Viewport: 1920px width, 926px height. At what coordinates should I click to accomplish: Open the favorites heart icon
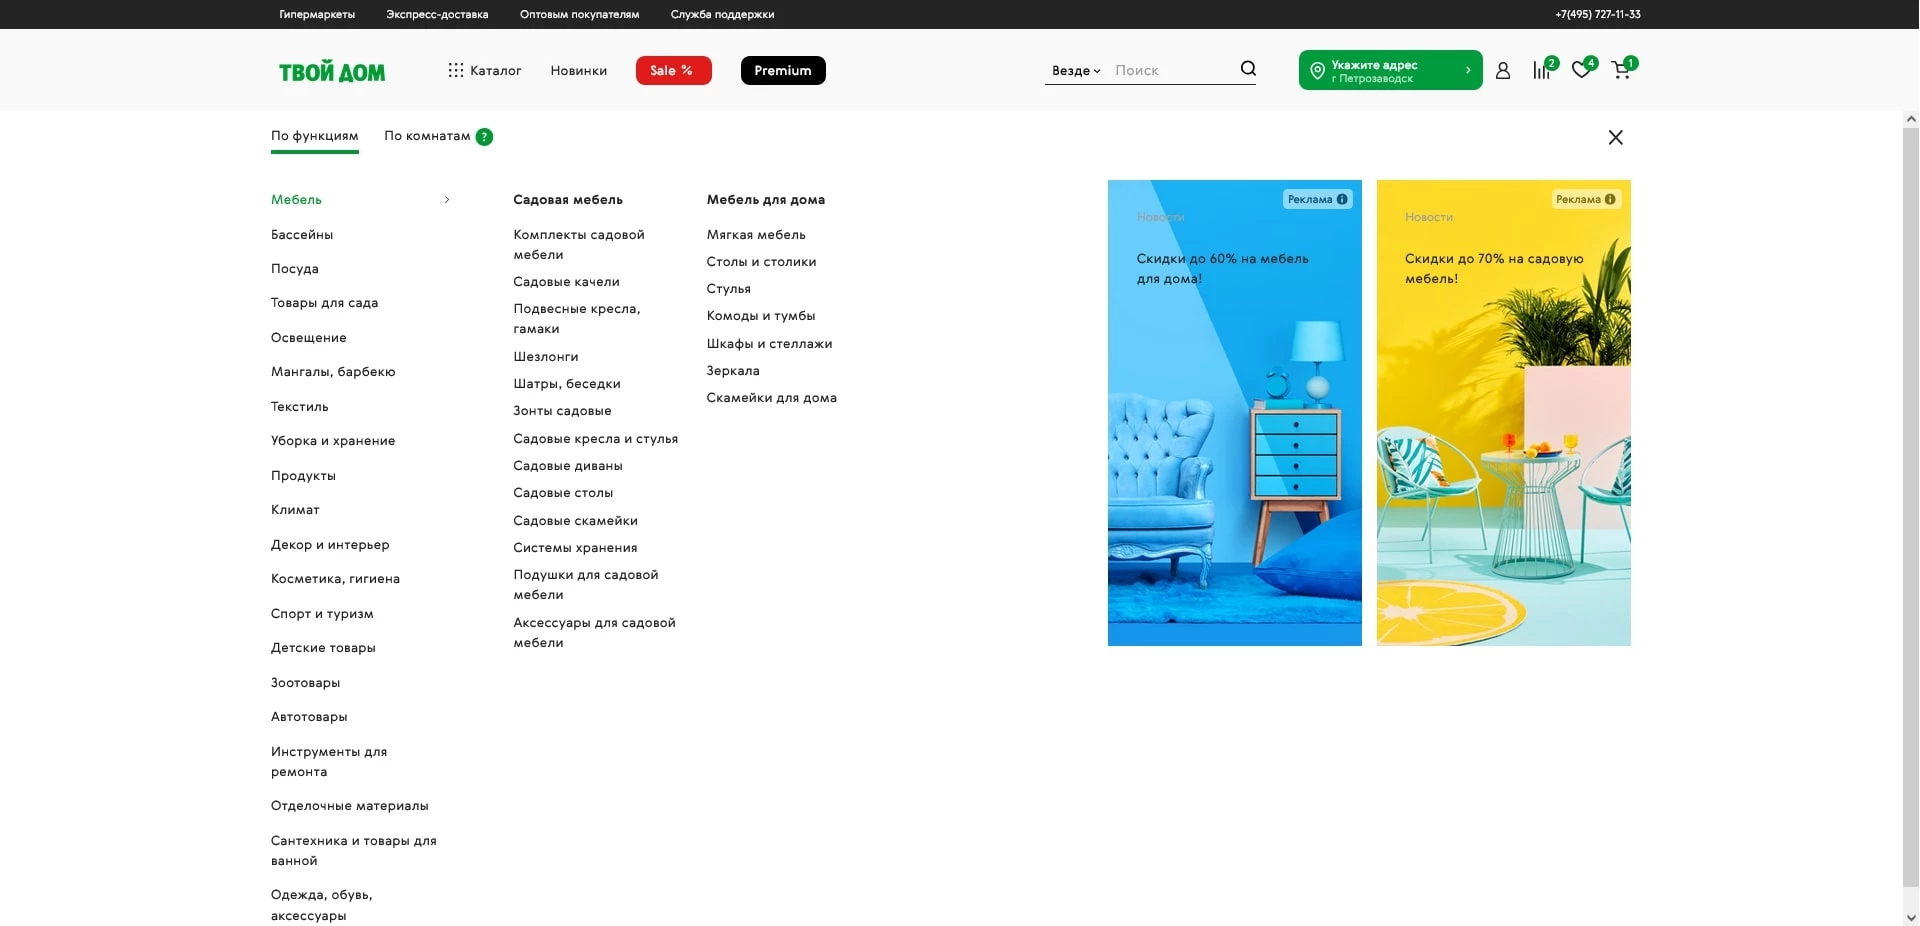[1581, 70]
